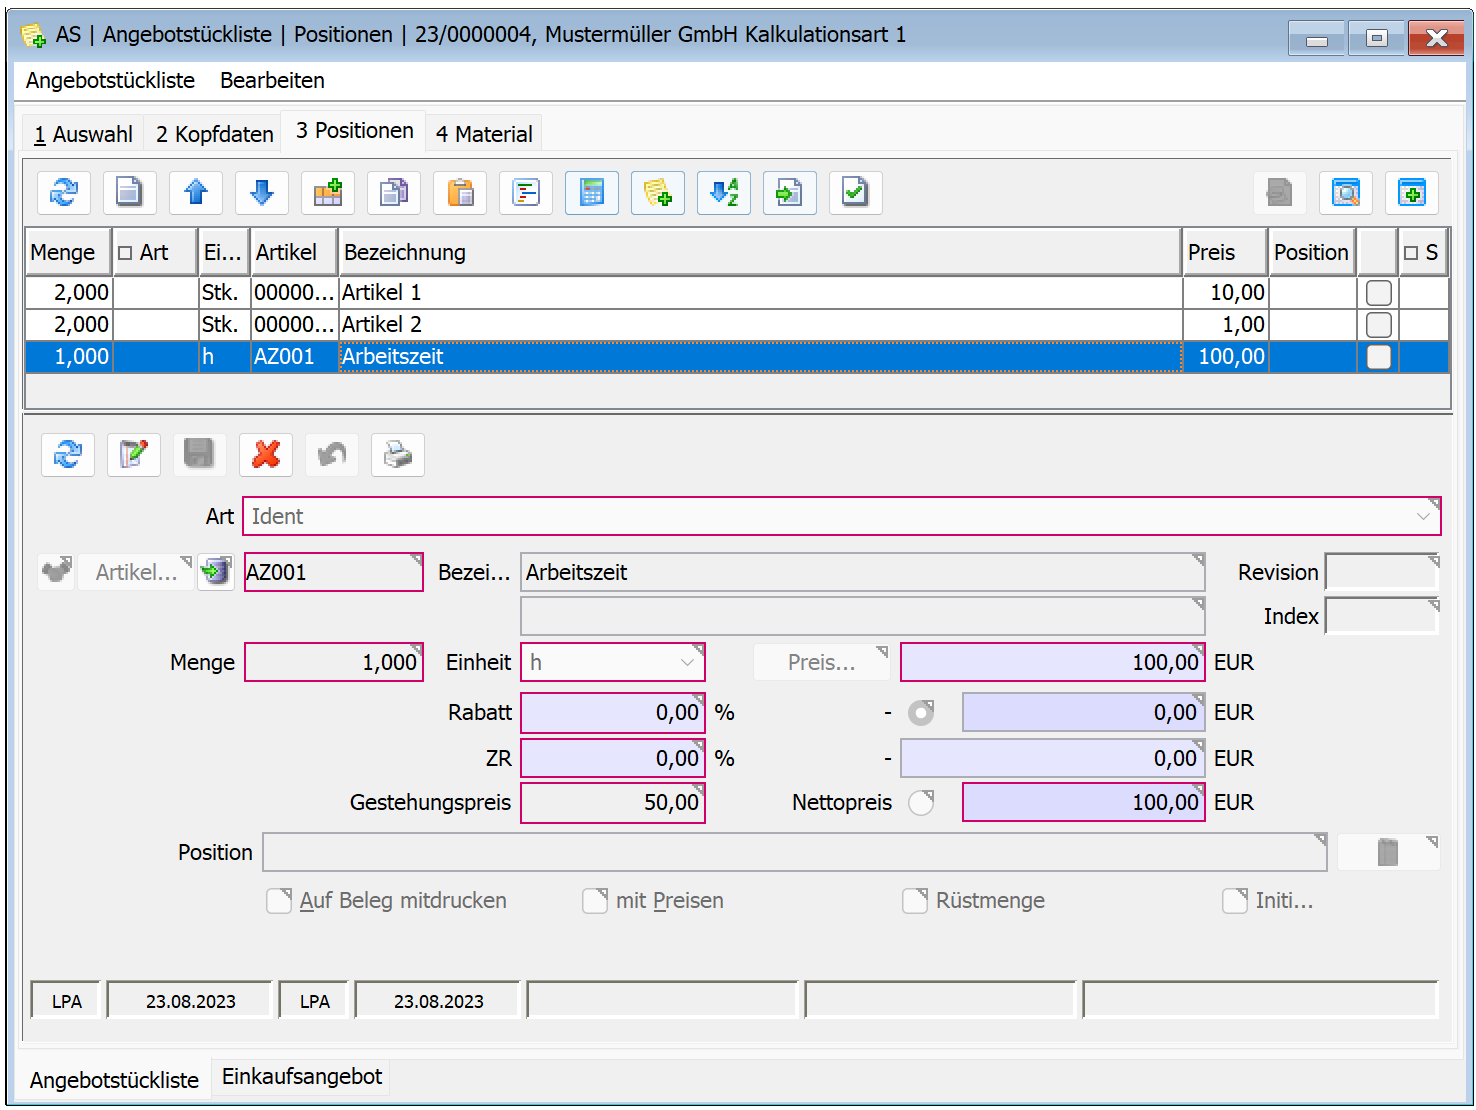Screen dimensions: 1476x1110
Task: Click the pencil edit icon
Action: click(x=134, y=455)
